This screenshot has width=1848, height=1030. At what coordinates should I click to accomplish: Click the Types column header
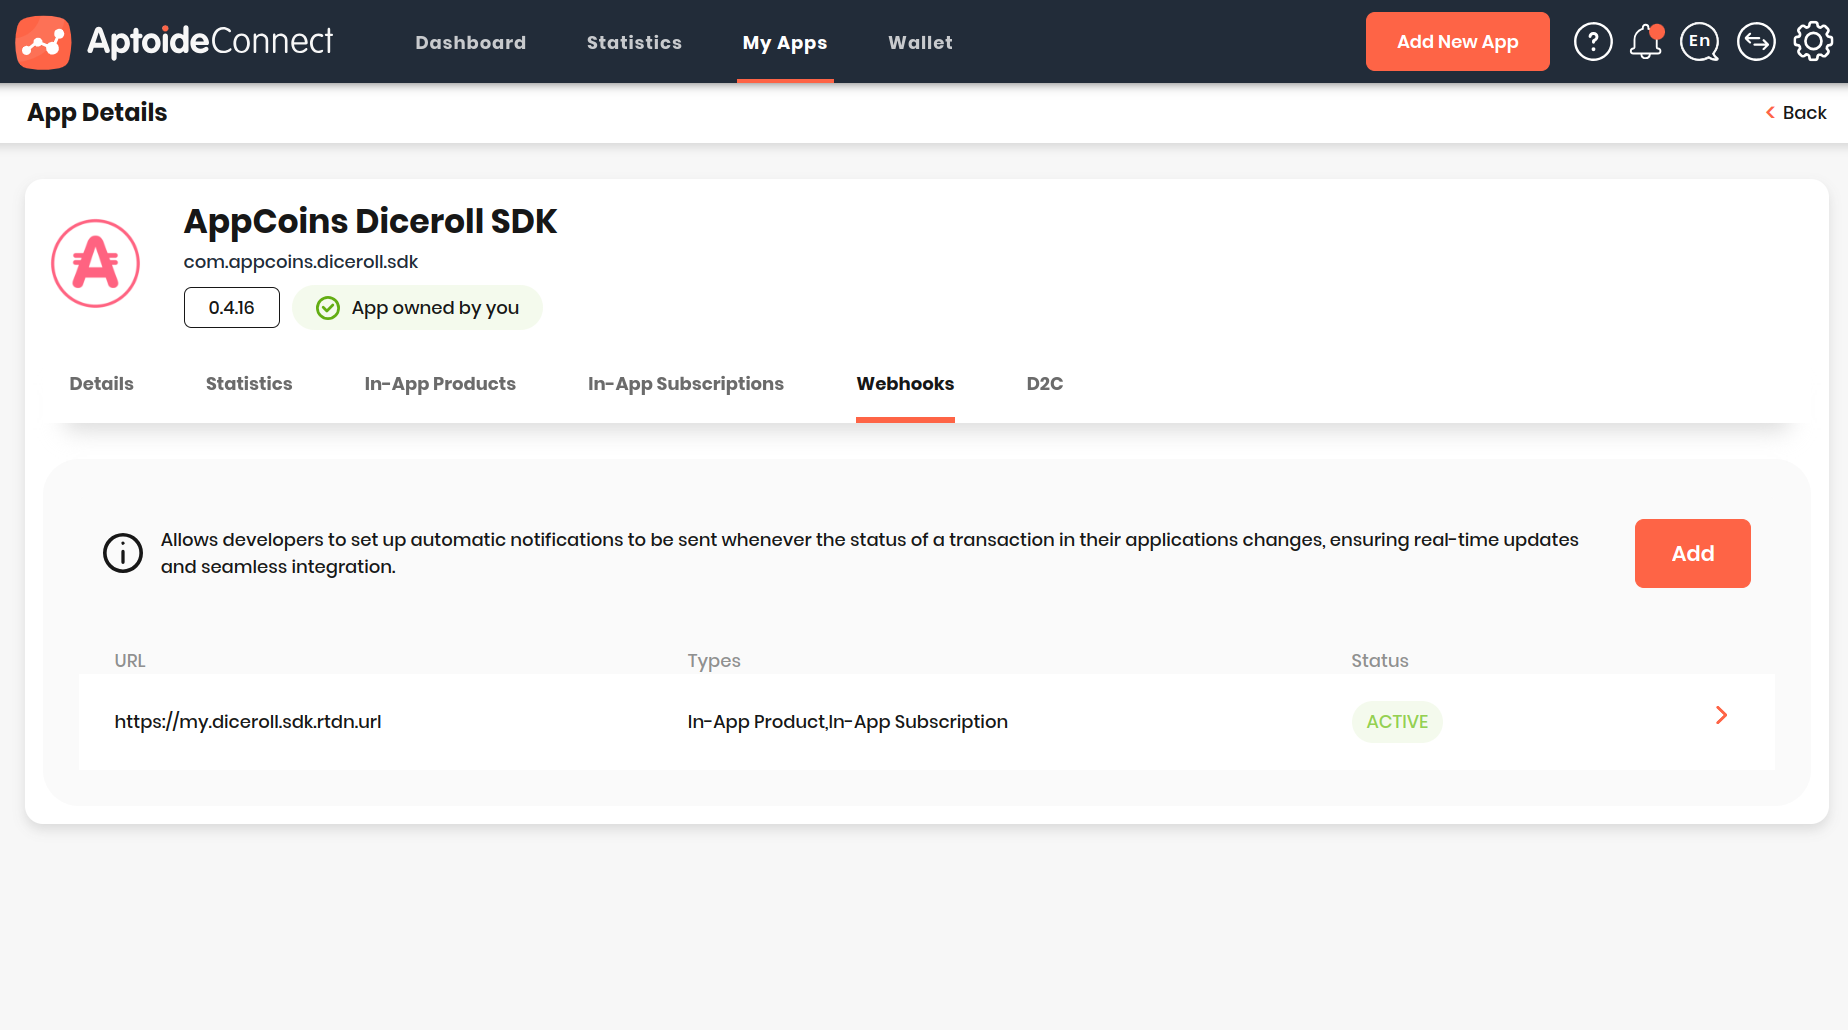714,661
